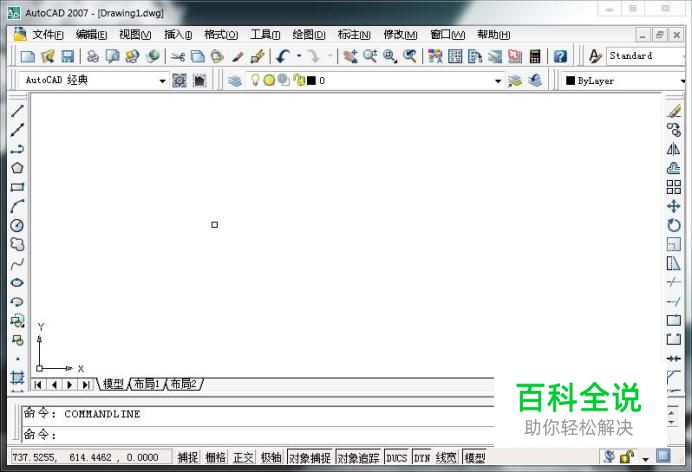The height and width of the screenshot is (472, 692).
Task: Toggle 线宽 lineweight display in status bar
Action: (x=445, y=457)
